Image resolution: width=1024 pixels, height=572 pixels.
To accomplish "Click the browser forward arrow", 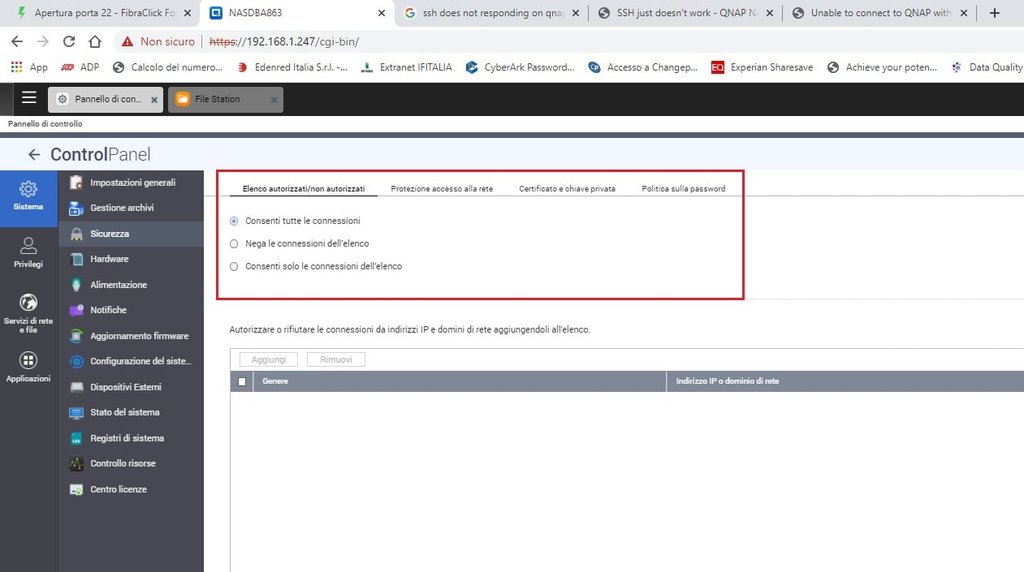I will pyautogui.click(x=42, y=41).
